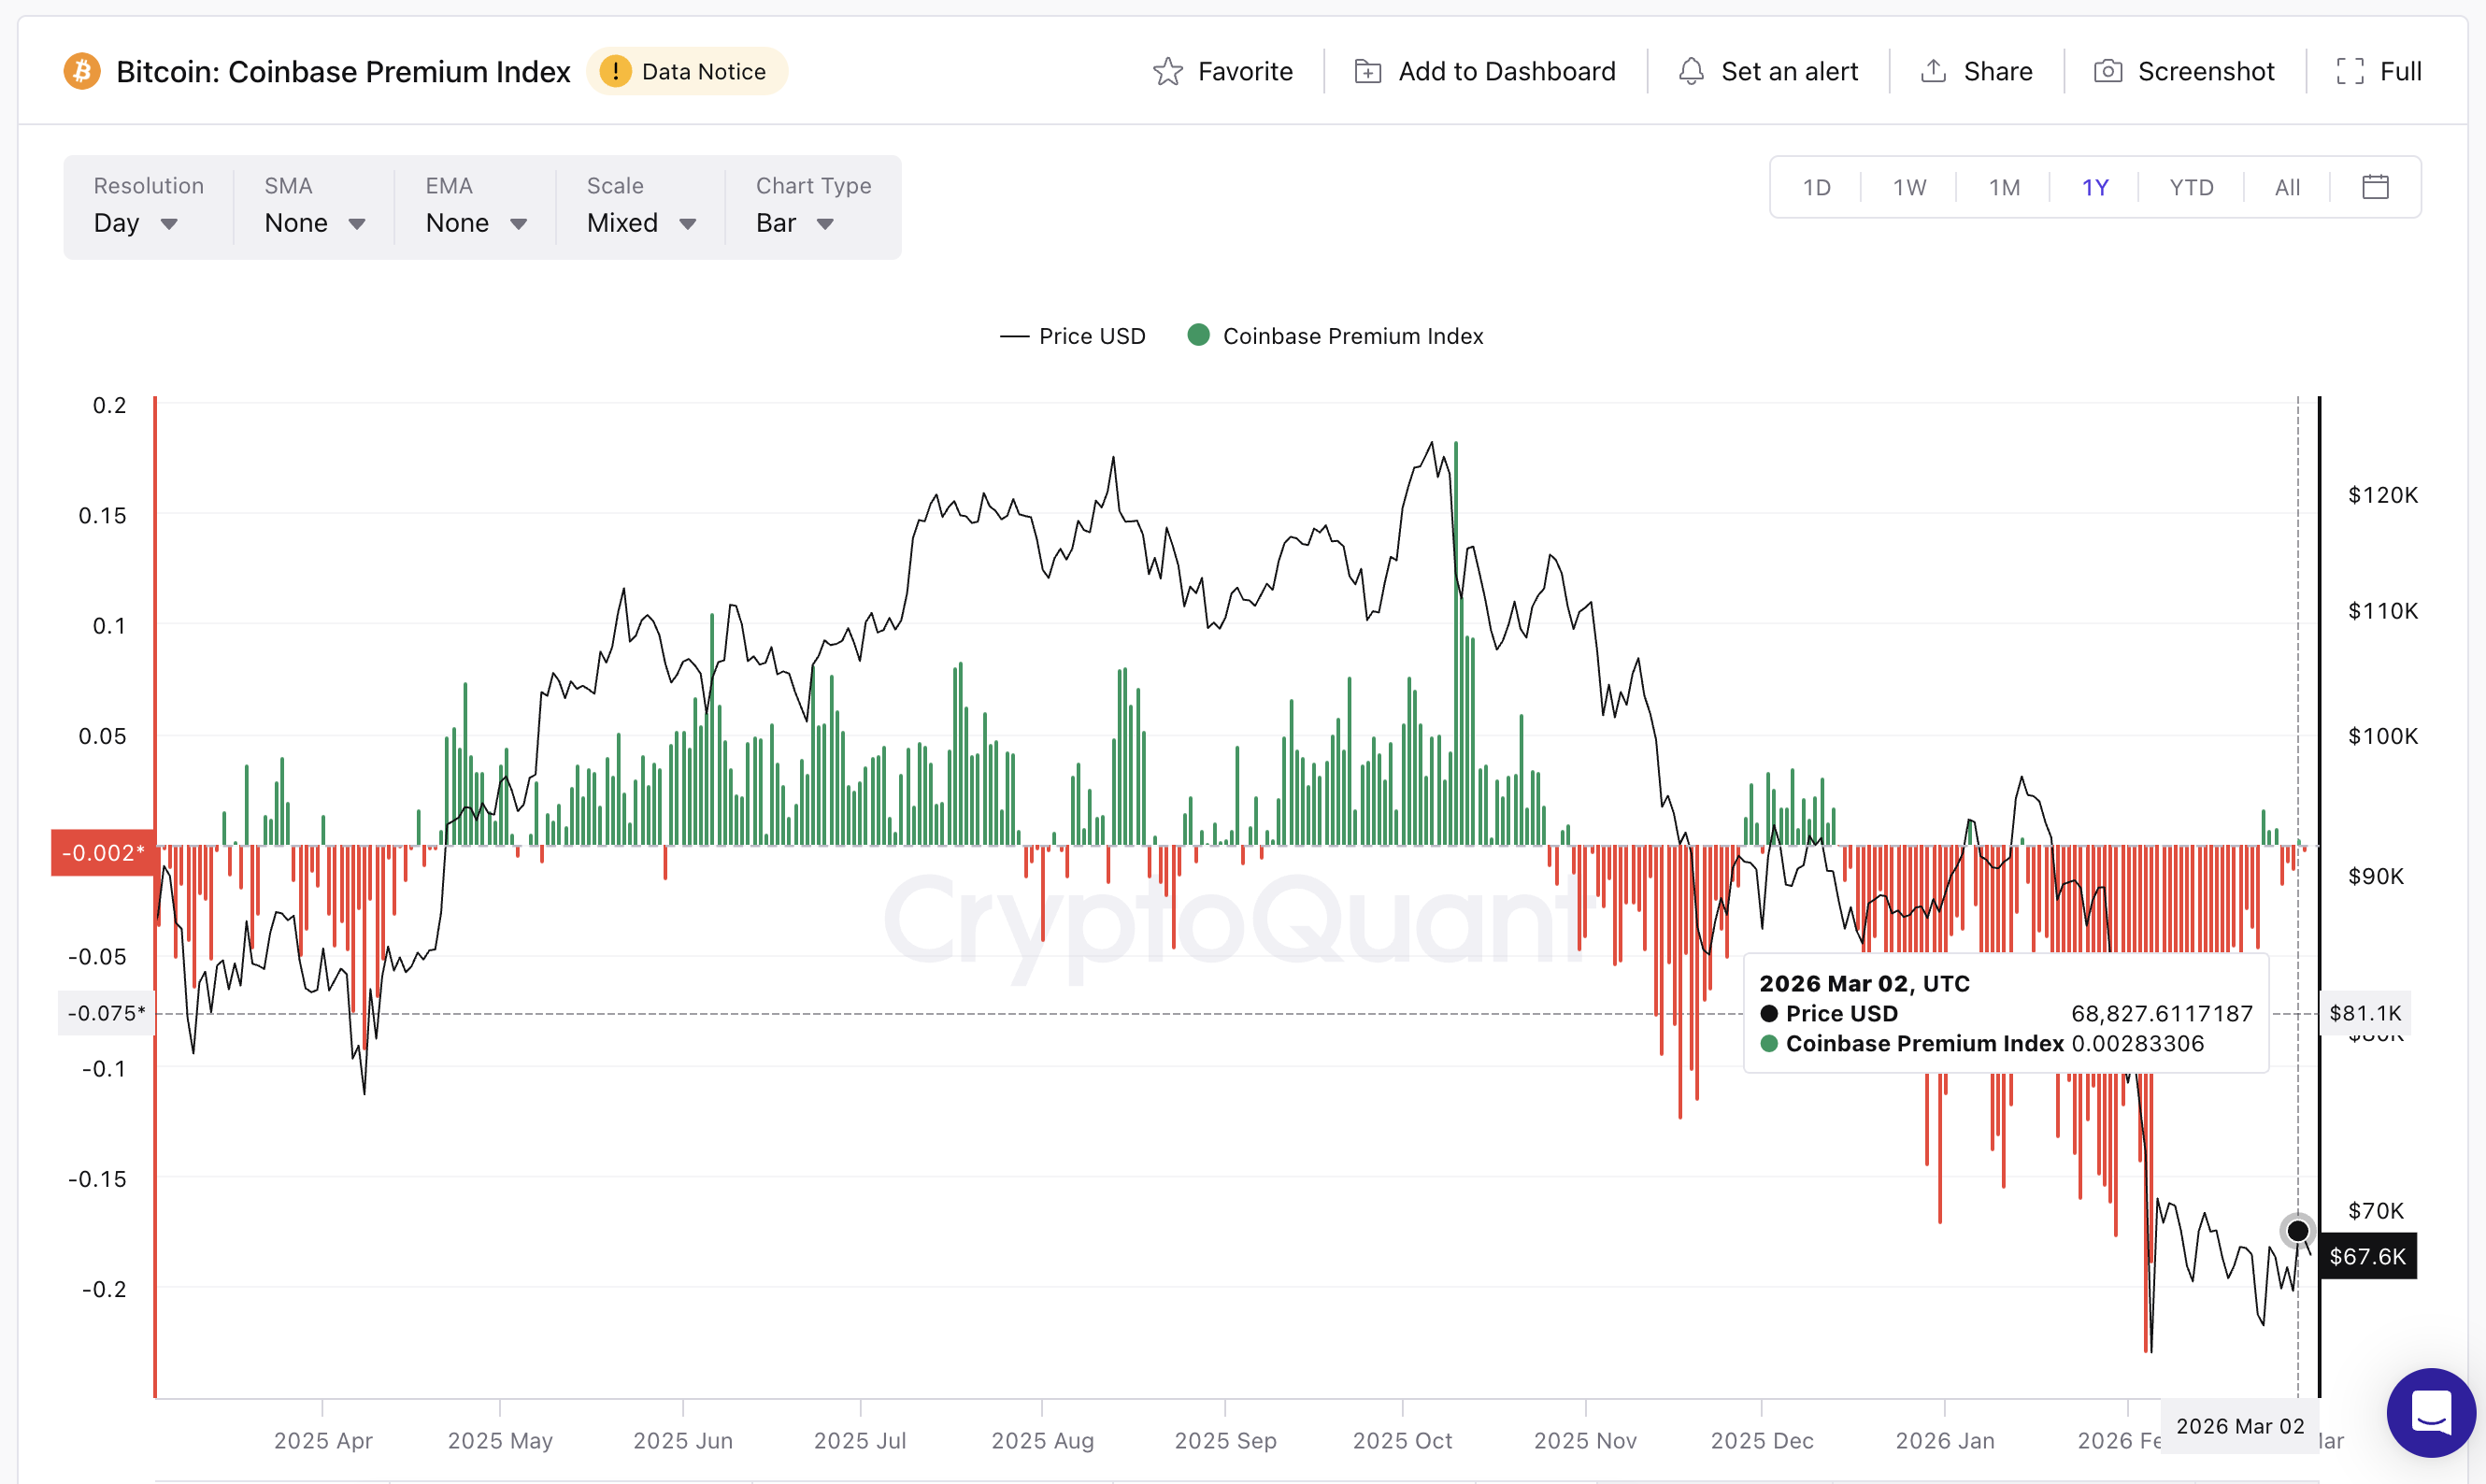This screenshot has width=2486, height=1484.
Task: Expand the SMA selector showing None
Action: point(313,223)
